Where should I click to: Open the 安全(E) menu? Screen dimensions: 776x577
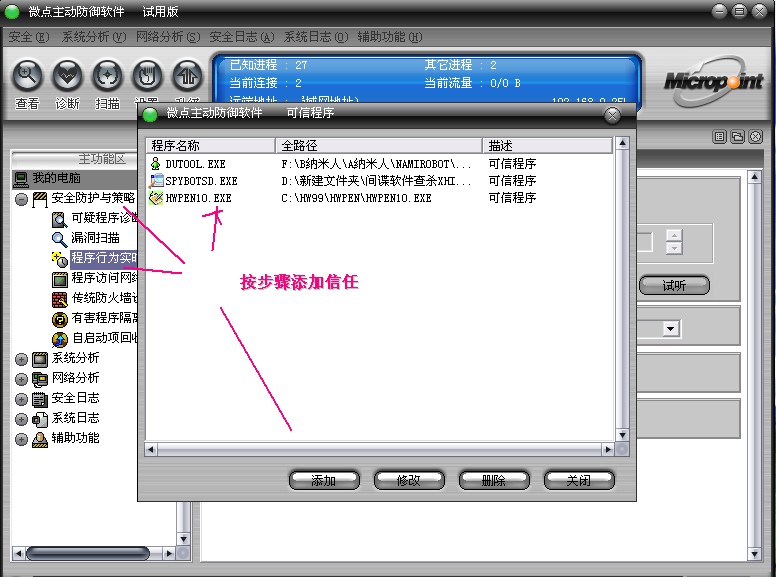(29, 37)
